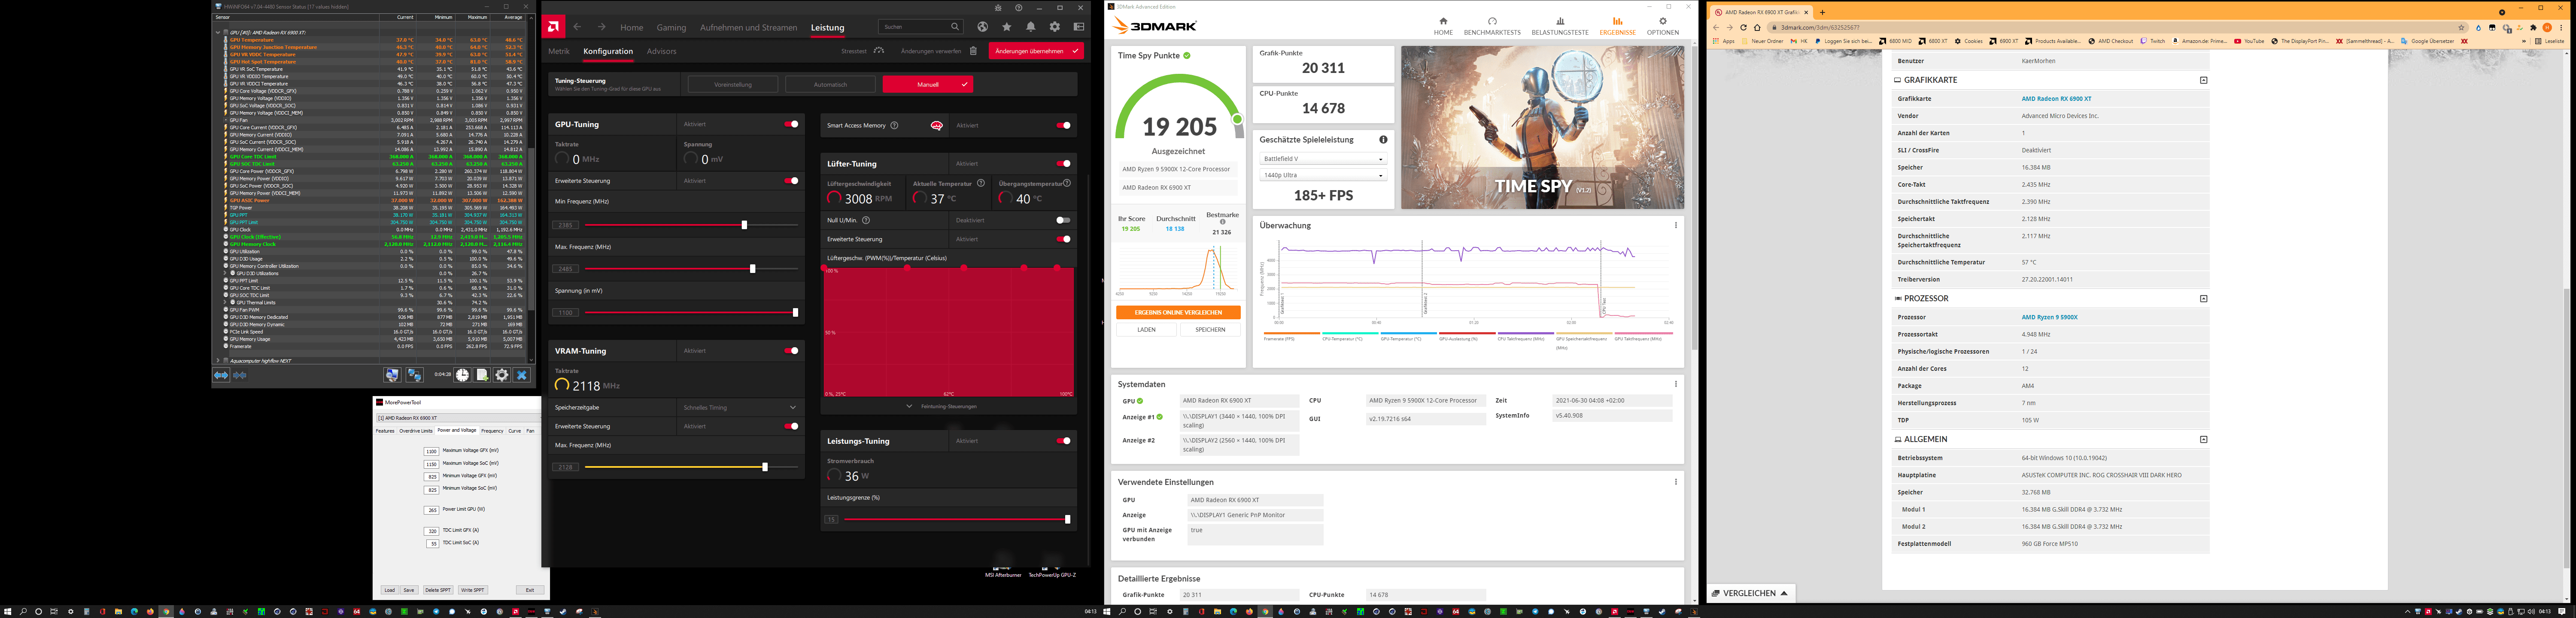The image size is (2576, 618).
Task: Toggle VRAM Erweiterte Steuerung switch
Action: pyautogui.click(x=791, y=426)
